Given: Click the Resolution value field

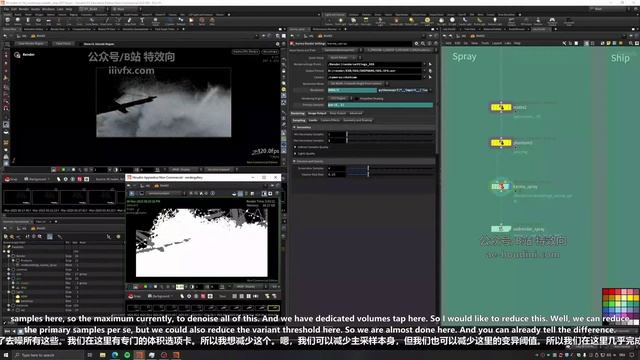Looking at the screenshot, I should coord(352,90).
